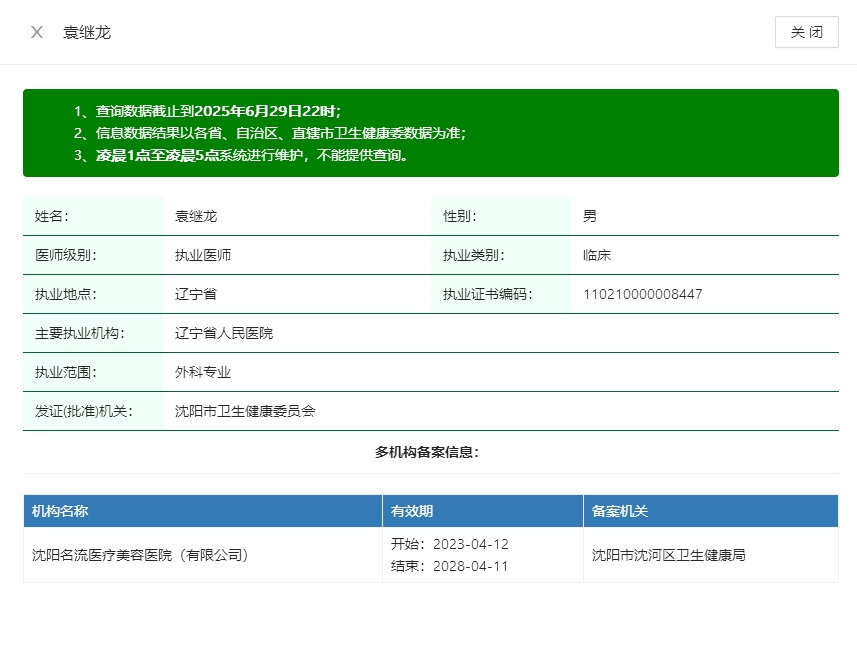The image size is (857, 669).
Task: Click the 性别 label
Action: (x=460, y=216)
